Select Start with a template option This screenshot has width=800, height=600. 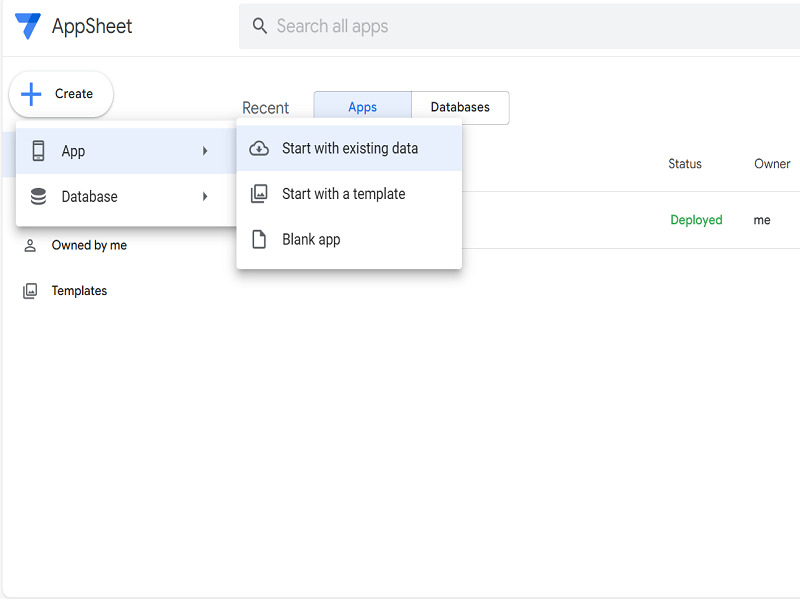(343, 194)
